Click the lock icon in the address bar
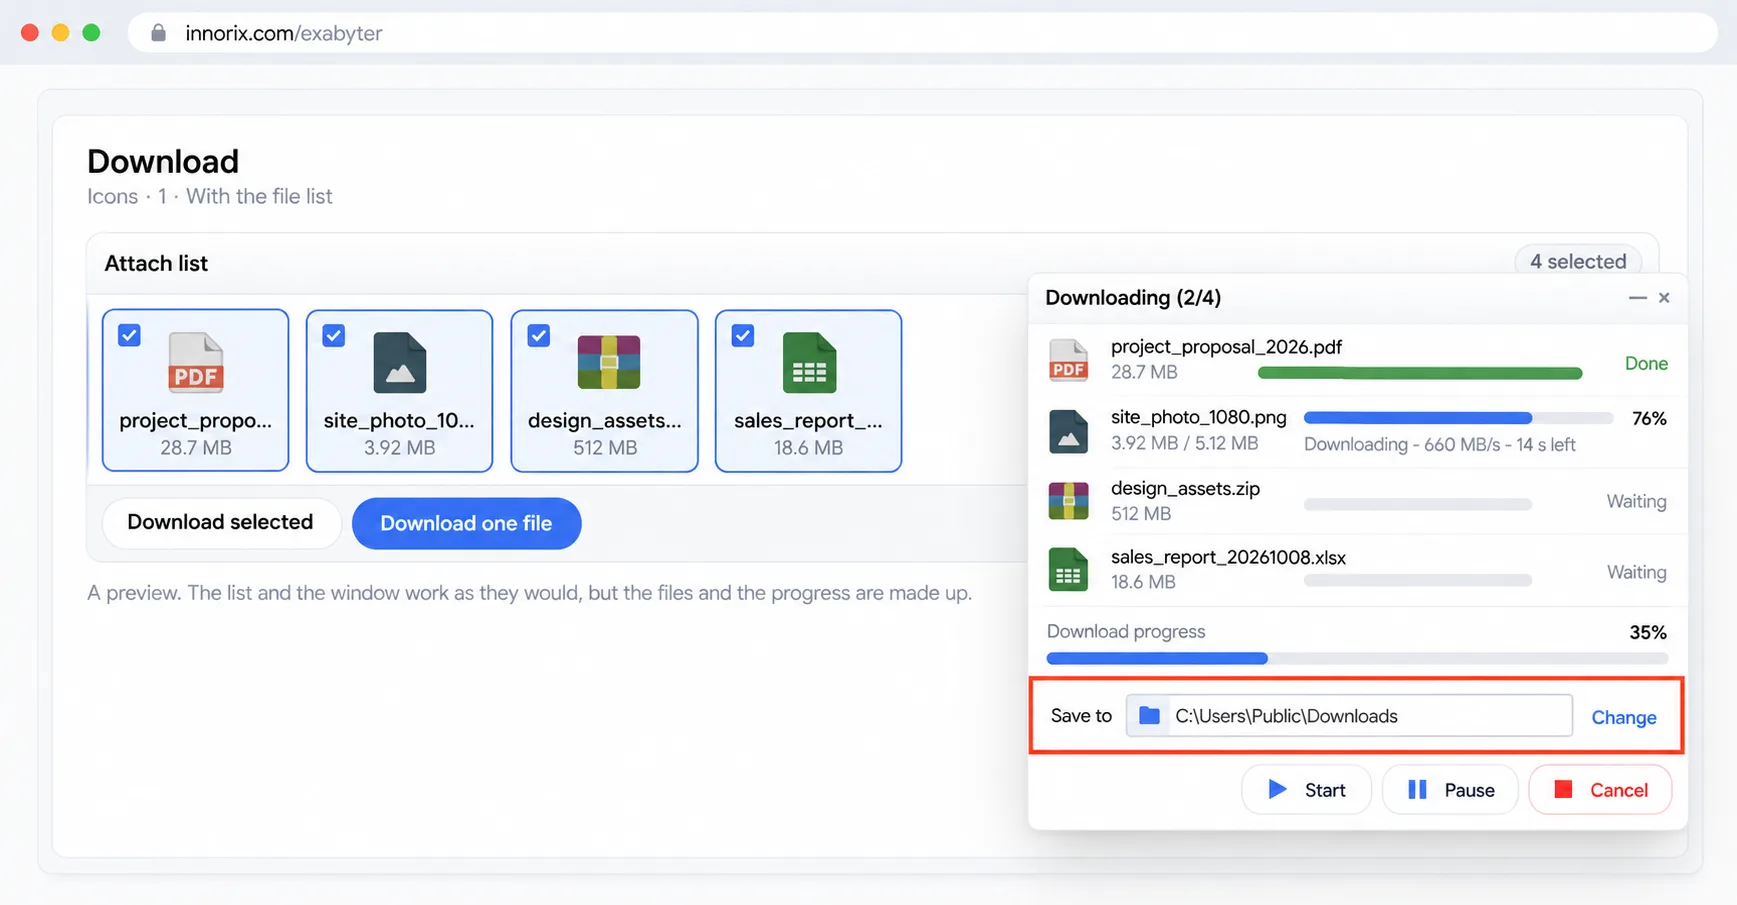1737x905 pixels. [158, 33]
